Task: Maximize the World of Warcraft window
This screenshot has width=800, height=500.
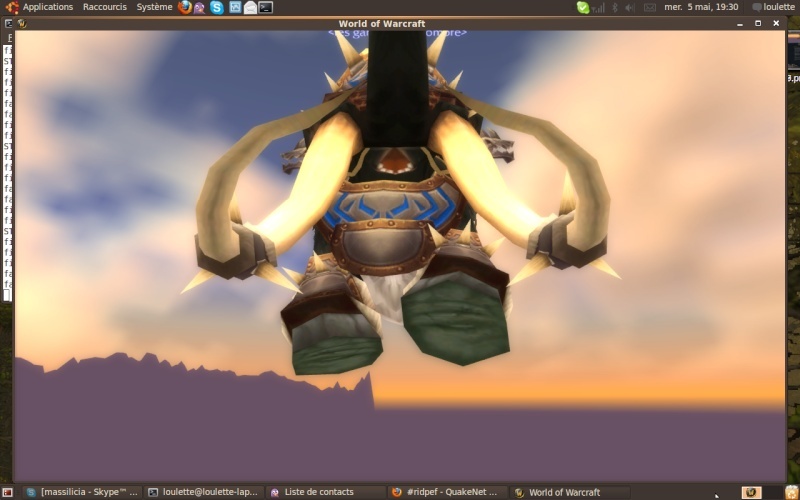Action: [x=758, y=23]
